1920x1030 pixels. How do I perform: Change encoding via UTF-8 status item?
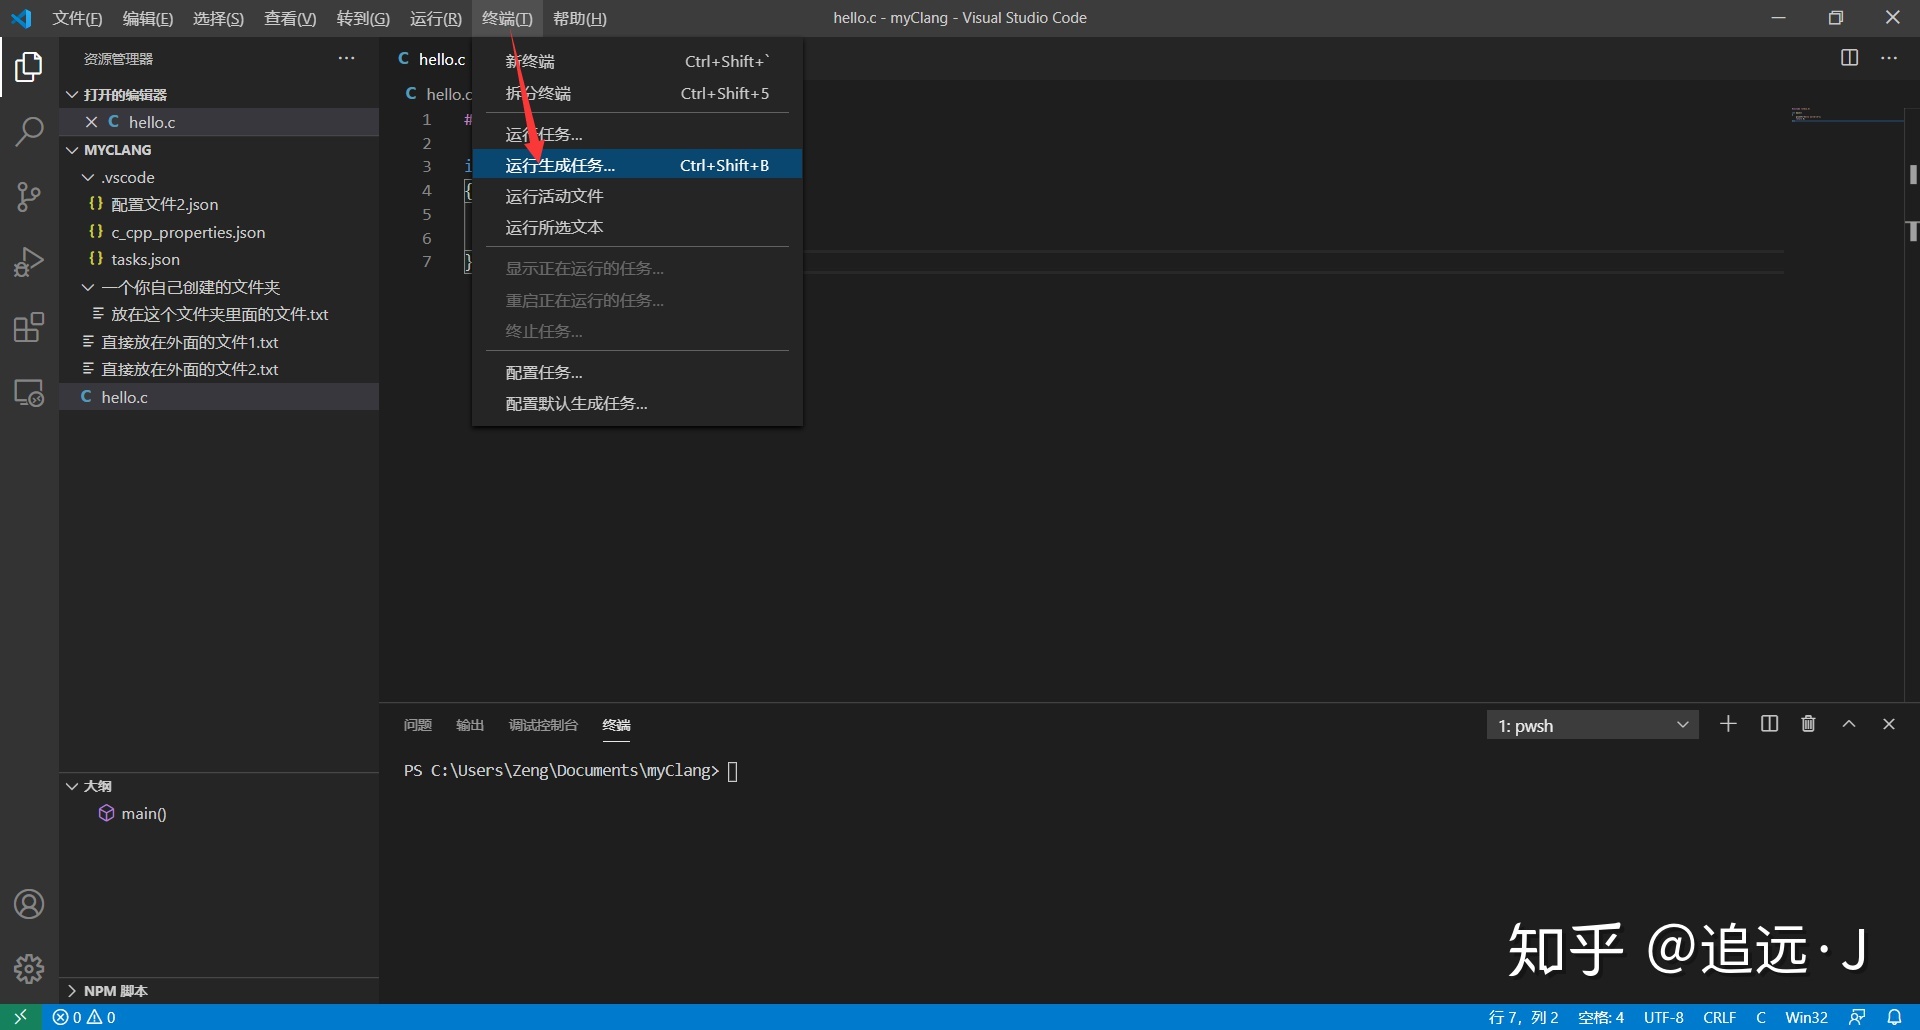tap(1664, 1017)
